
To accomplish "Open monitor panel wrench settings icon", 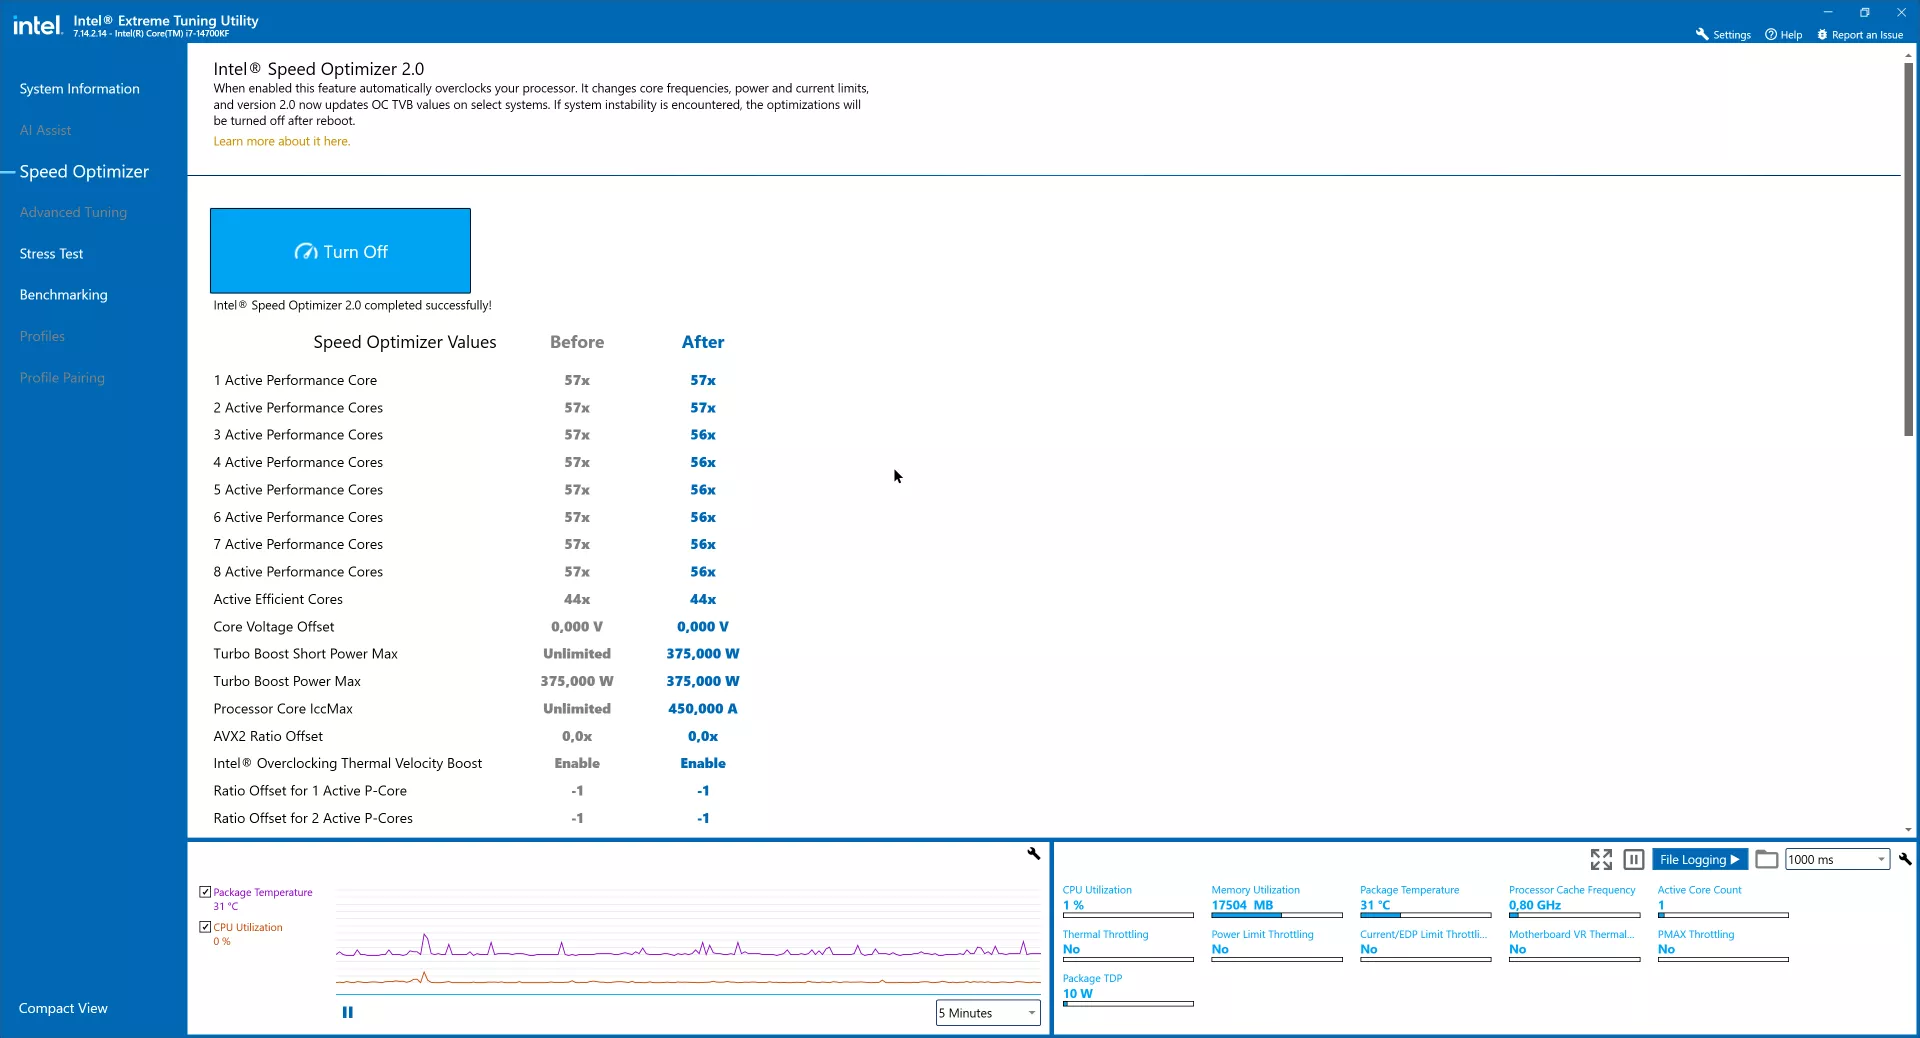I will (x=1905, y=859).
